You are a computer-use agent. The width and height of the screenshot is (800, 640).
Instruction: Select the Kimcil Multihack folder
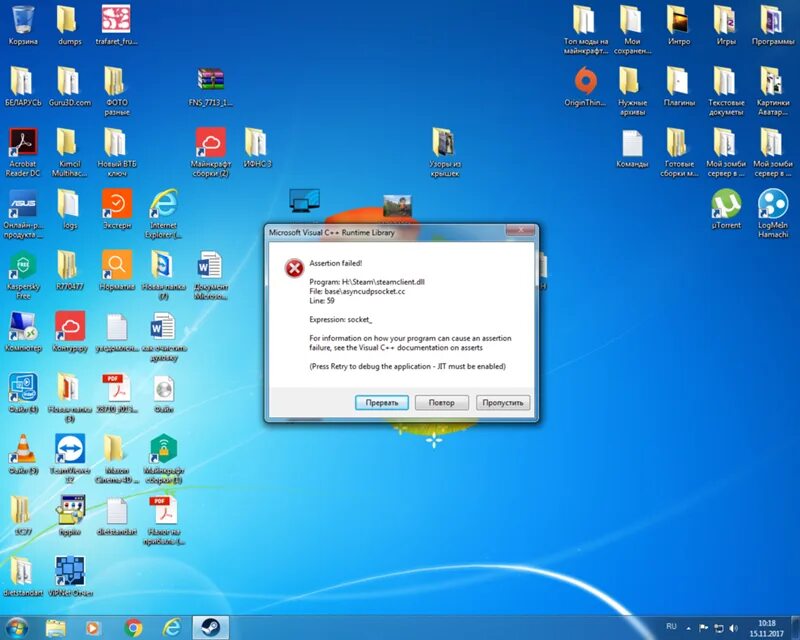coord(69,152)
